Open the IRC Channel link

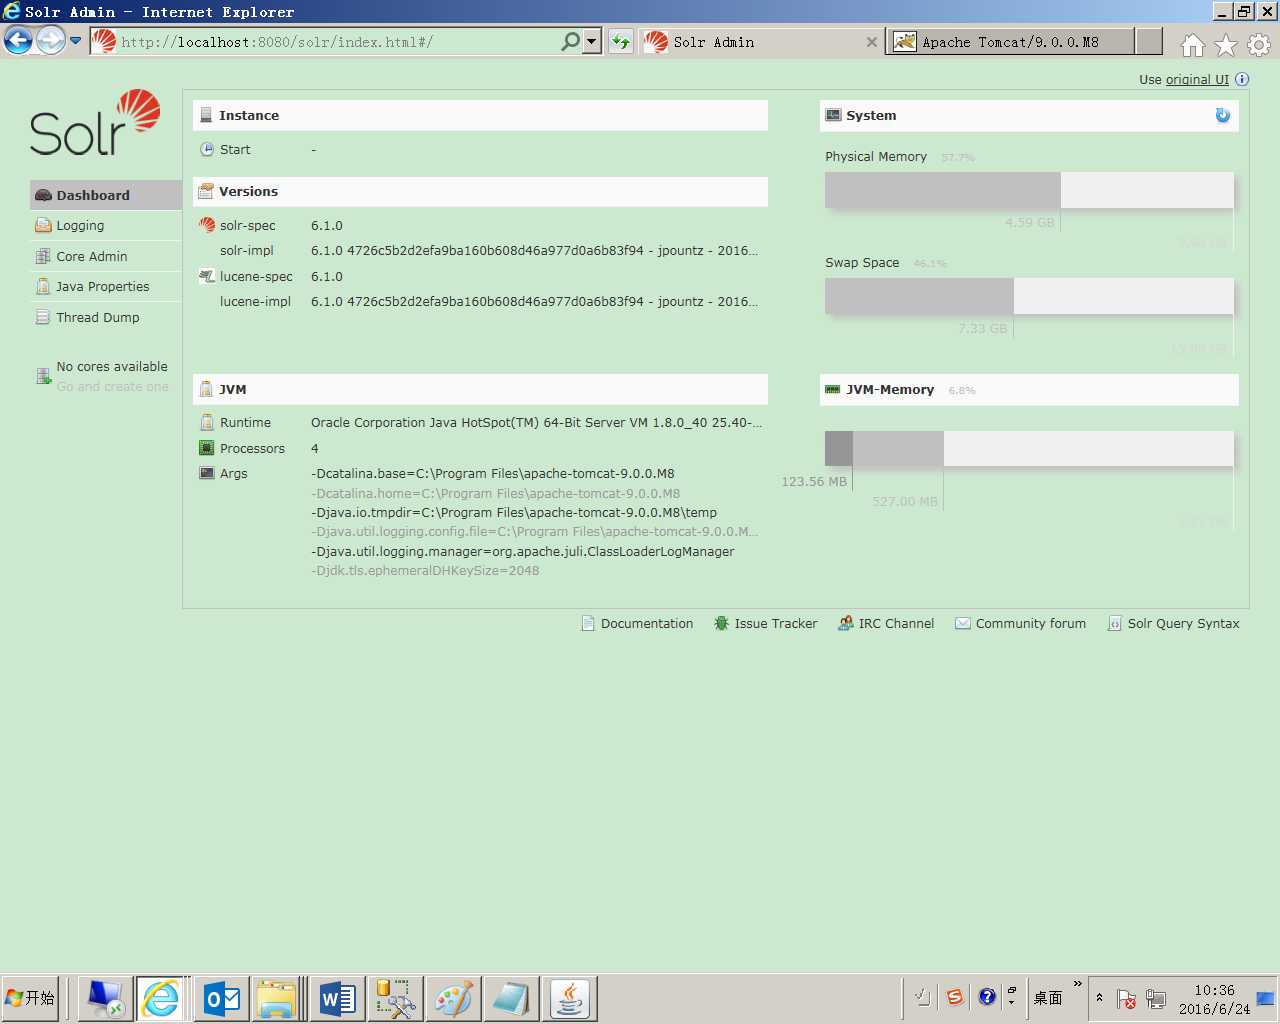tap(886, 623)
